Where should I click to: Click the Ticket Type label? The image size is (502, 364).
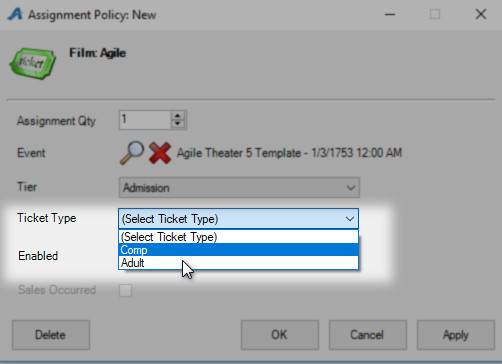point(47,218)
